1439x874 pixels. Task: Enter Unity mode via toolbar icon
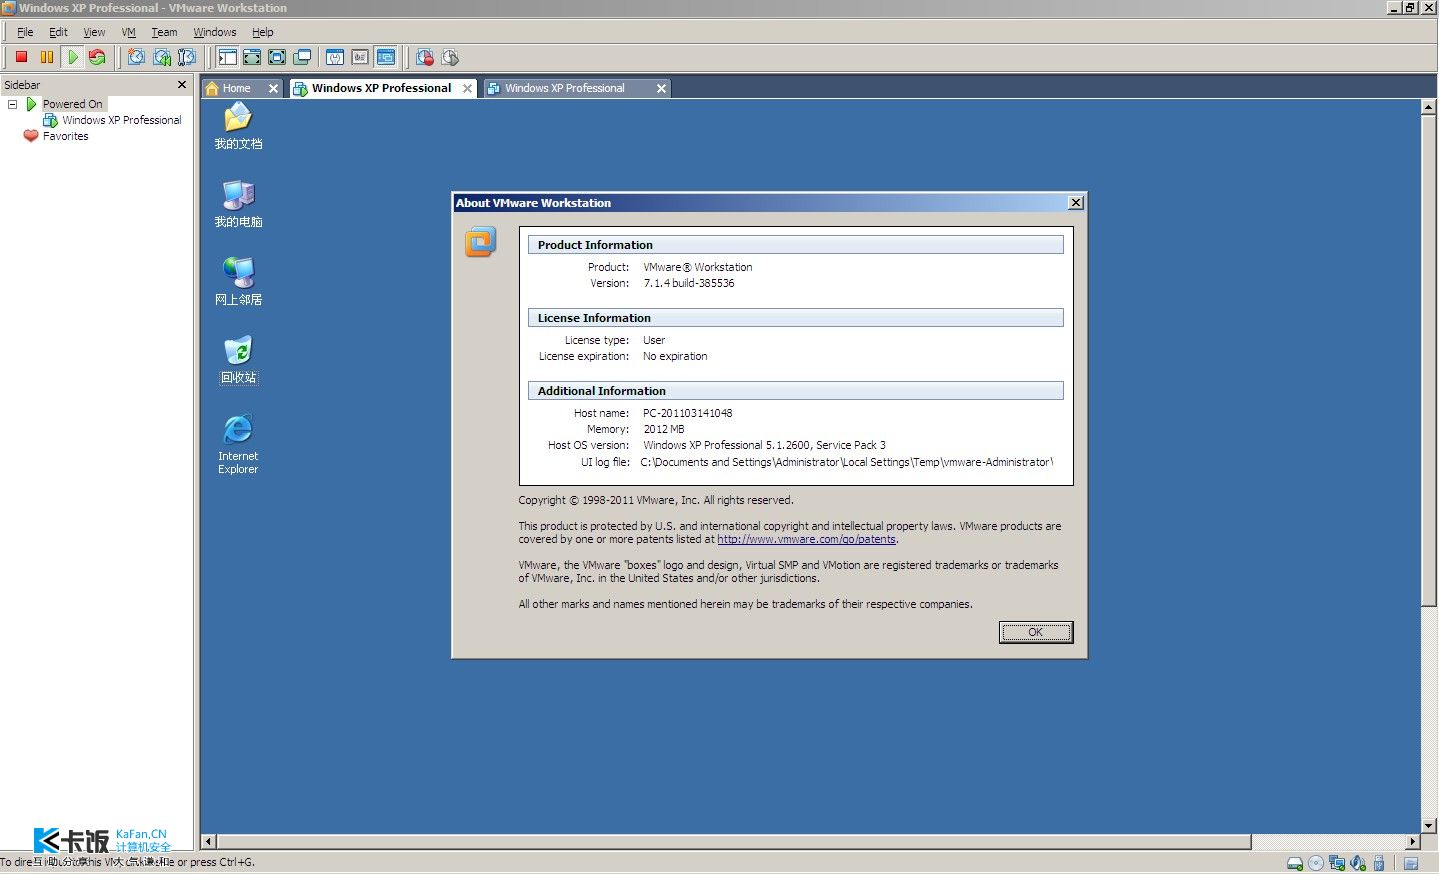pyautogui.click(x=302, y=57)
